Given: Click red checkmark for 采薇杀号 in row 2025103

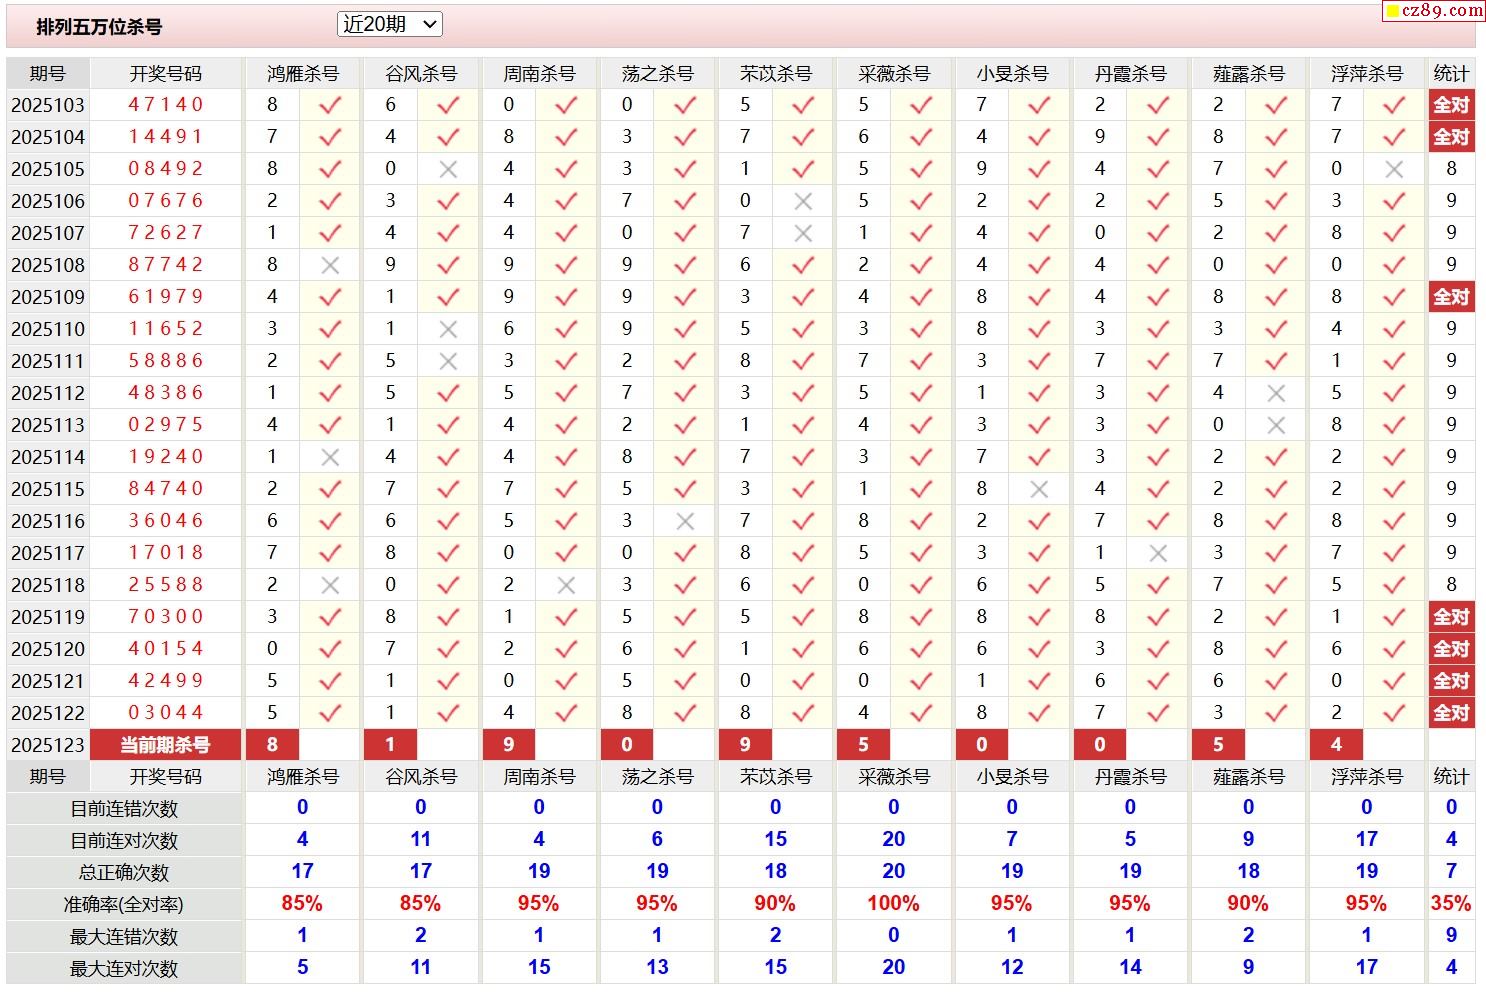Looking at the screenshot, I should tap(921, 105).
